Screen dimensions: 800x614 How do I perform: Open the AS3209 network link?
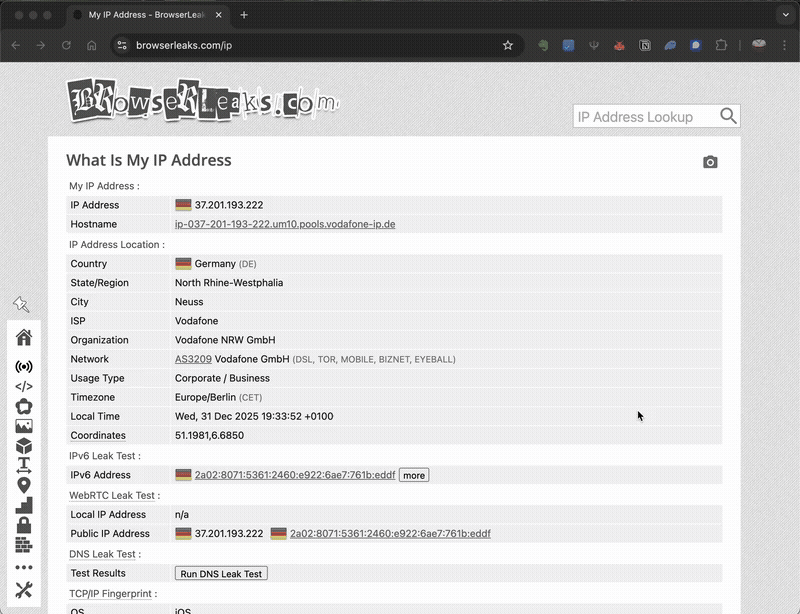(x=193, y=359)
